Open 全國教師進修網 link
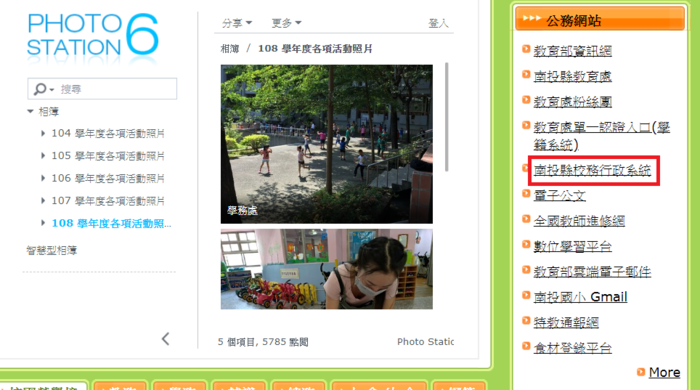The height and width of the screenshot is (390, 700). click(x=579, y=221)
